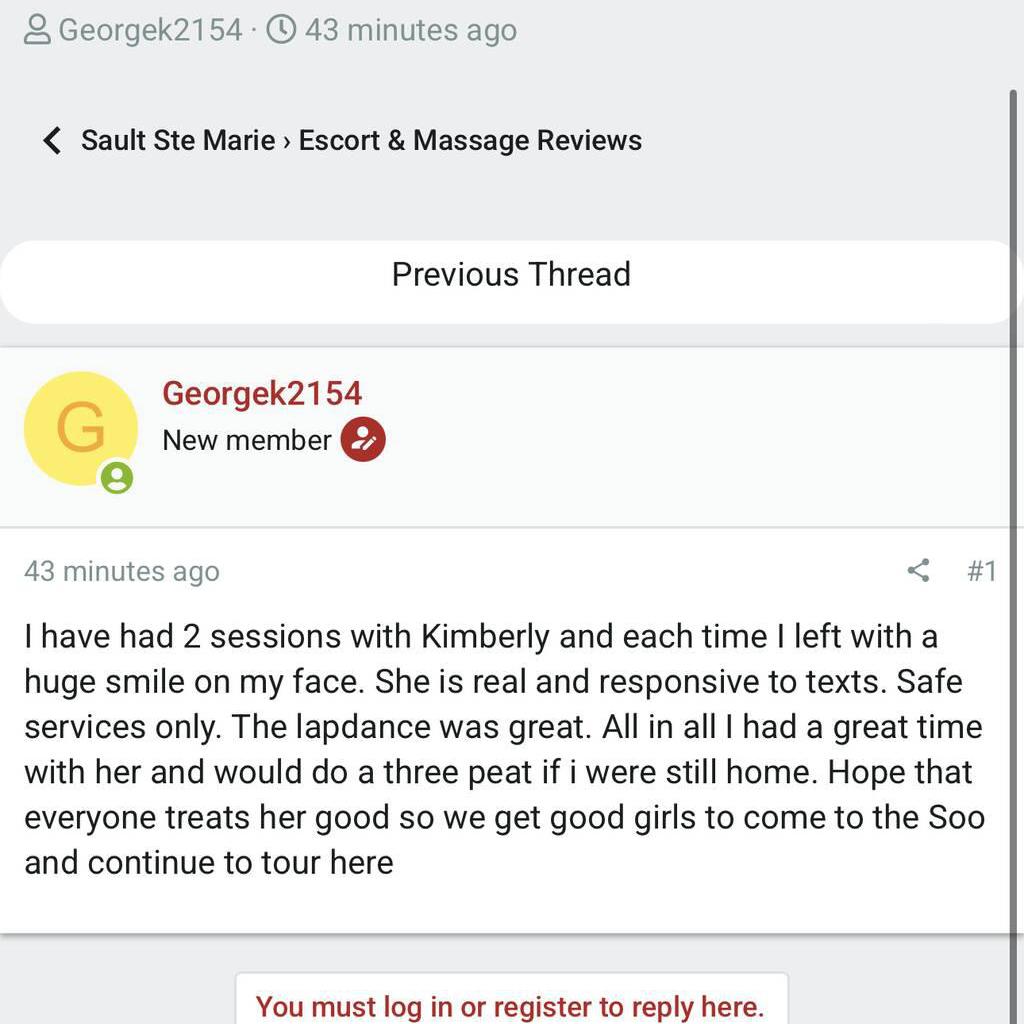1024x1024 pixels.
Task: Click the breadcrumb separator arrow
Action: pos(287,141)
